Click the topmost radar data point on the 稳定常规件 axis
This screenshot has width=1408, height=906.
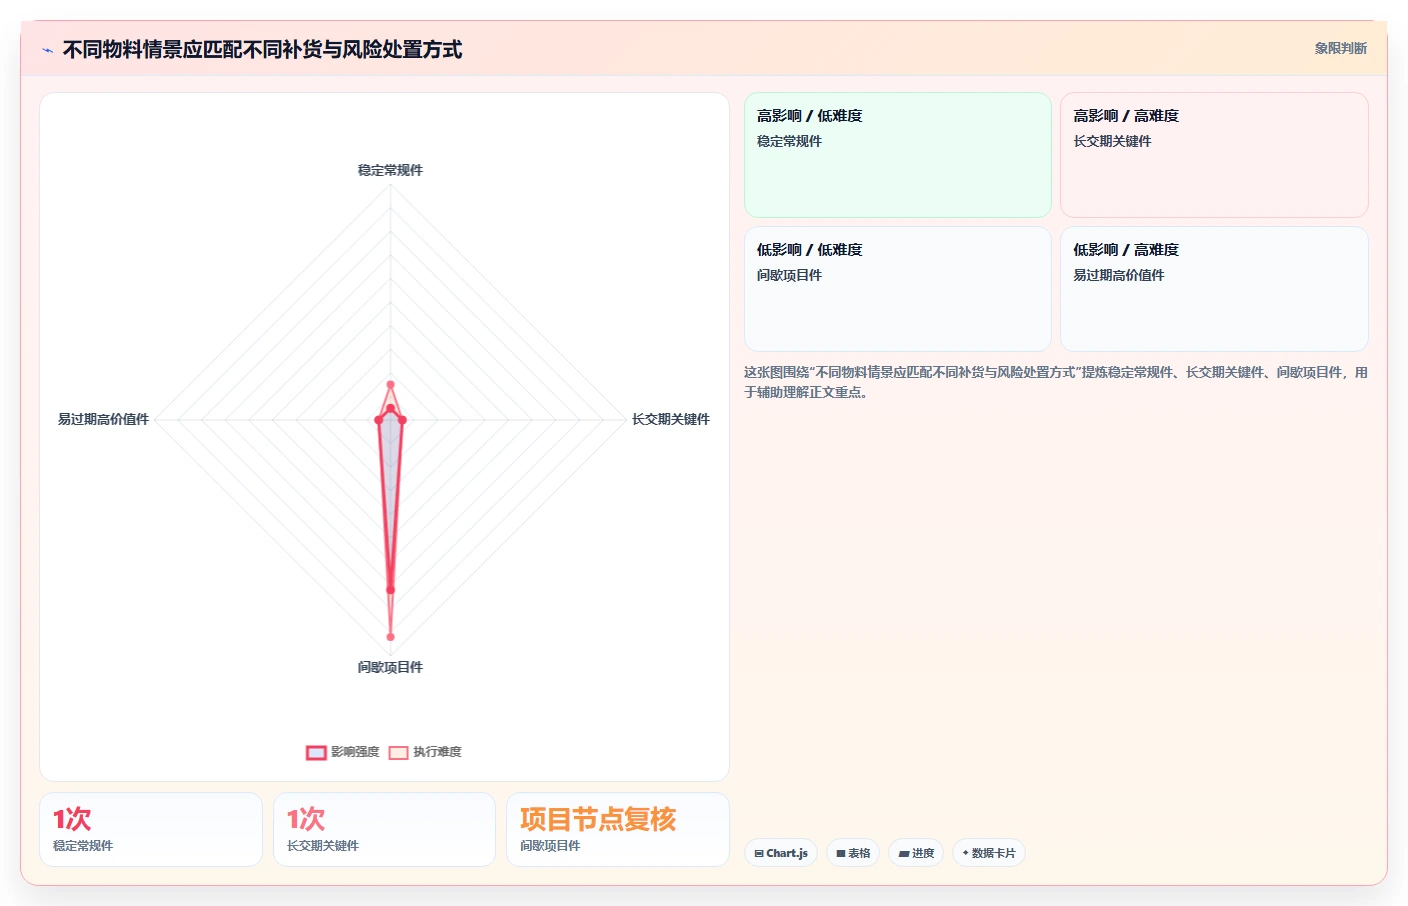pyautogui.click(x=390, y=384)
